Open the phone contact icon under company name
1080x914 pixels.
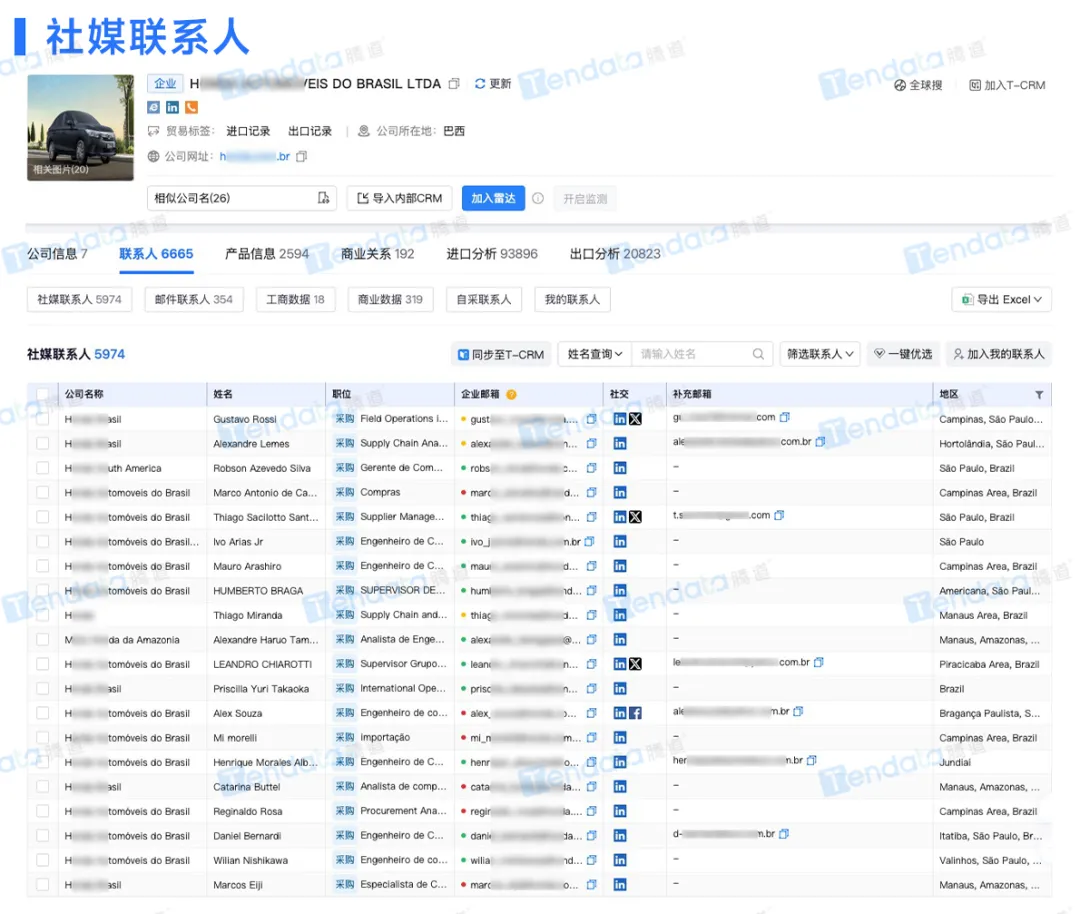click(x=191, y=107)
